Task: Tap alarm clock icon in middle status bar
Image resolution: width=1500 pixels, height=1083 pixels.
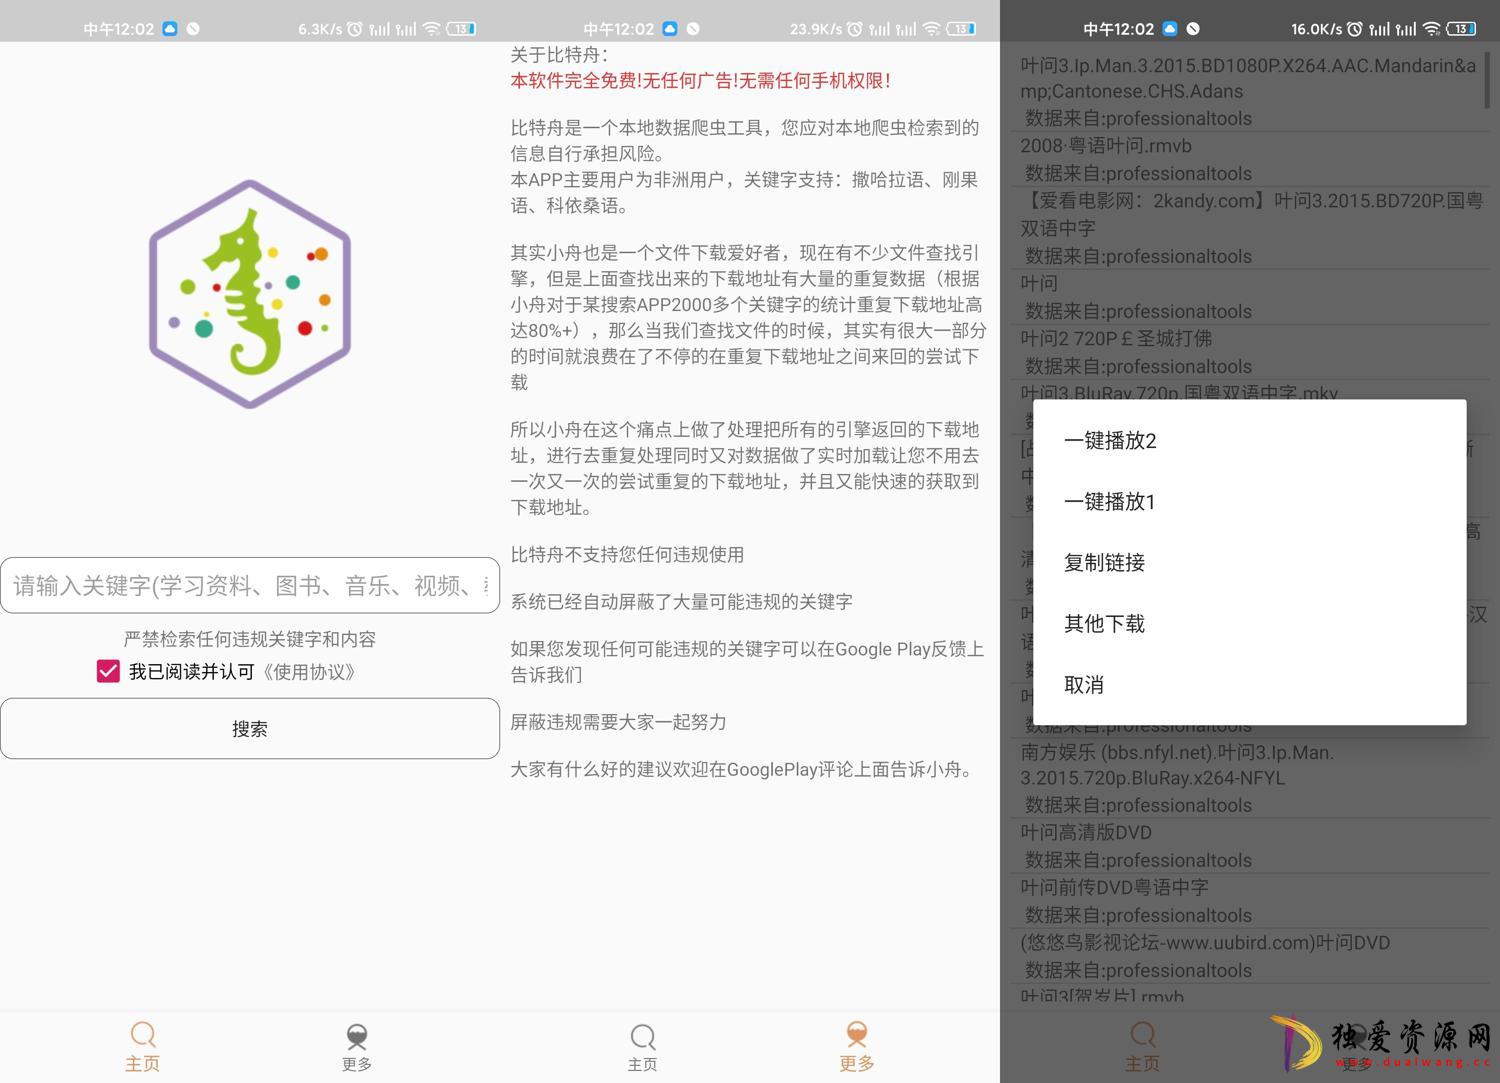Action: 855,29
